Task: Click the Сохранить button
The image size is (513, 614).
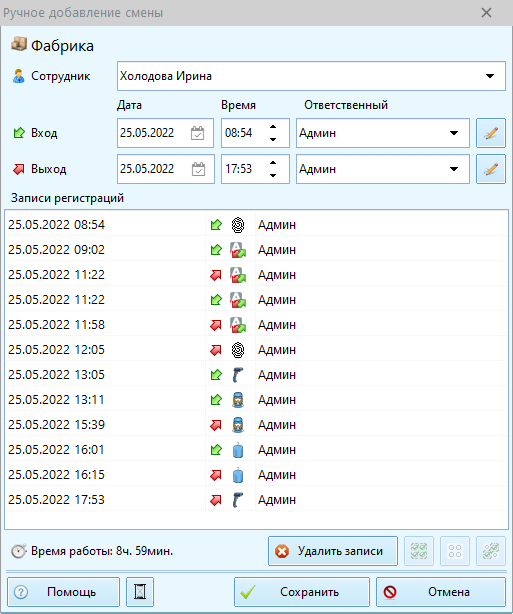Action: tap(302, 592)
